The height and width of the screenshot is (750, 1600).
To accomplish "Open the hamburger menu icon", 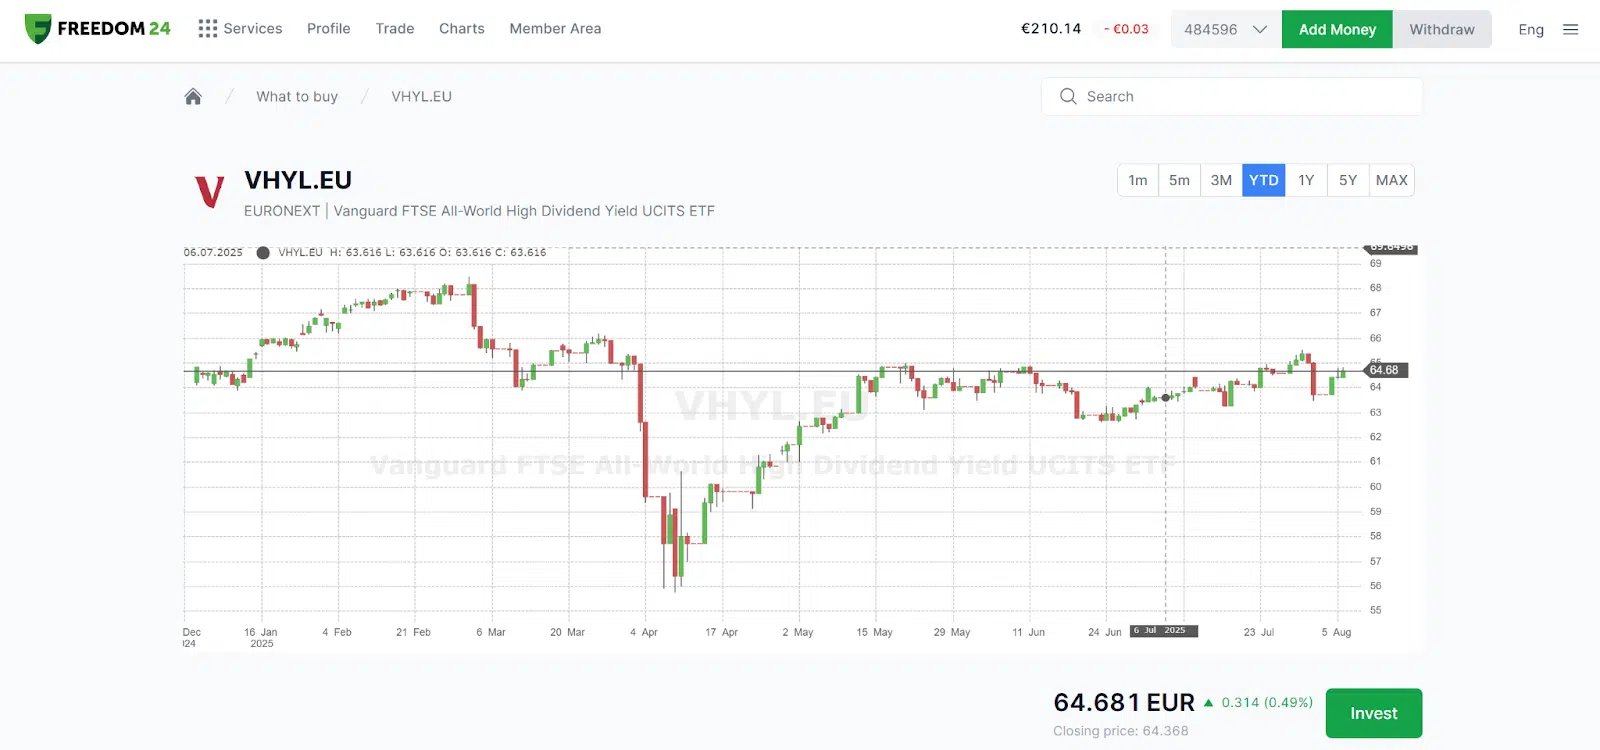I will coord(1570,29).
